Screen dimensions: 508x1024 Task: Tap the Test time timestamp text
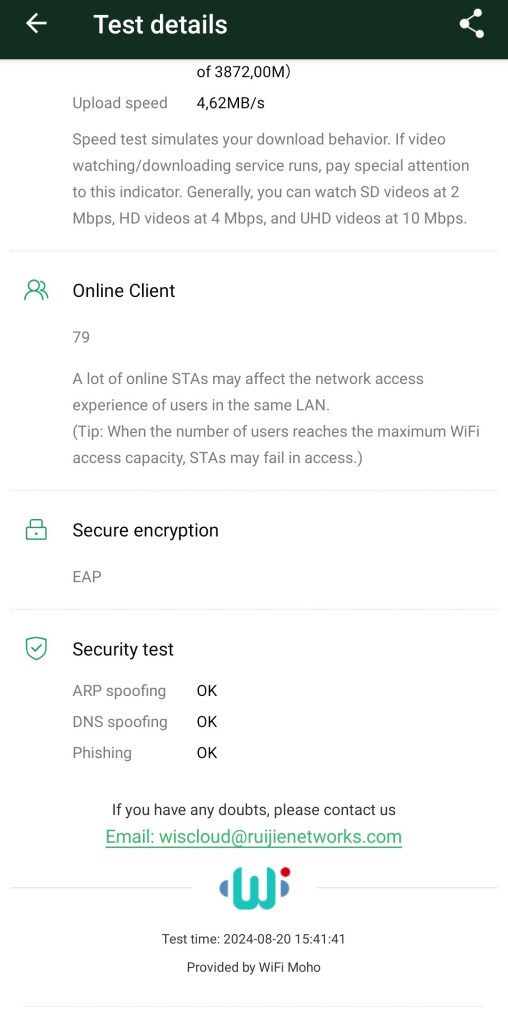click(253, 940)
